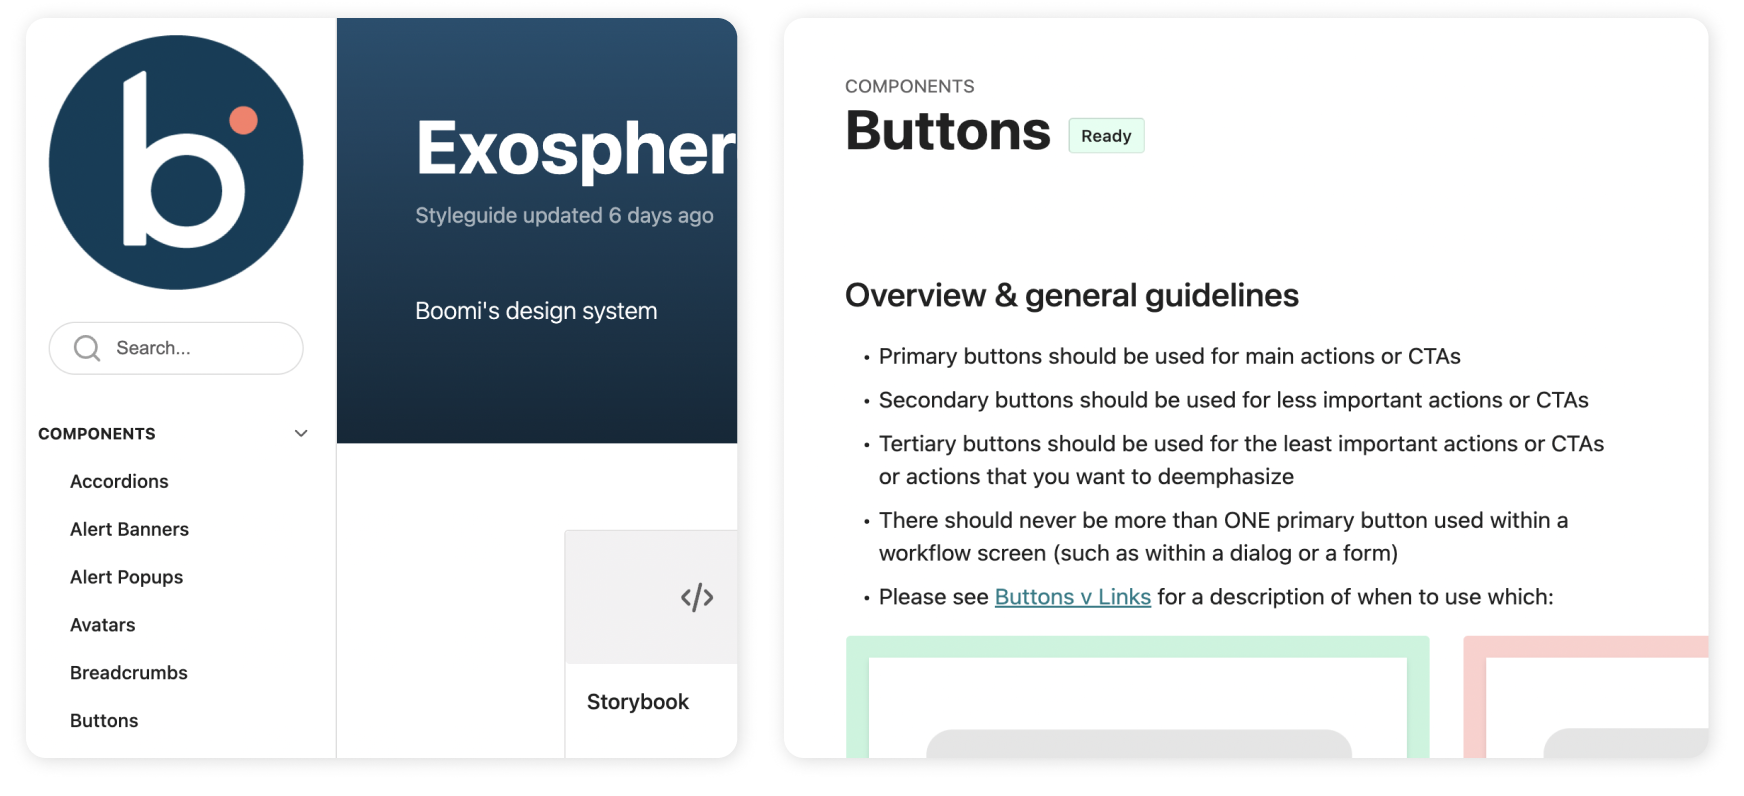Click 'Styleguide updated 6 days ago' text
The width and height of the screenshot is (1744, 796).
click(564, 215)
